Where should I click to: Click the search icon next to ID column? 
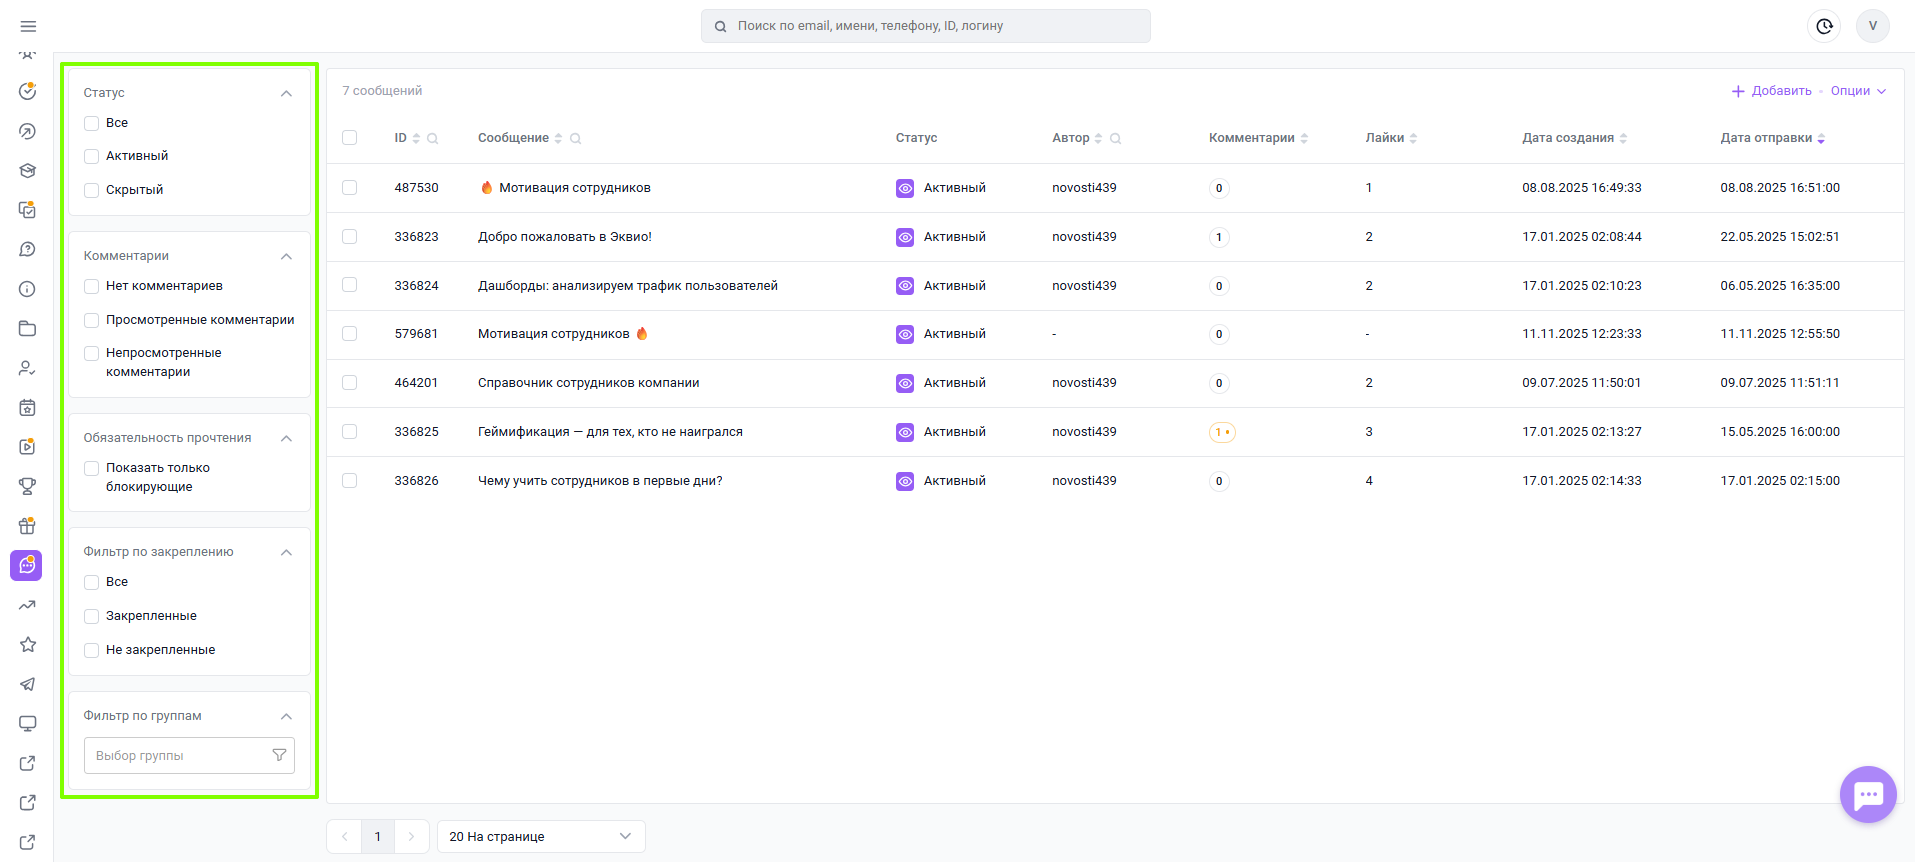433,139
